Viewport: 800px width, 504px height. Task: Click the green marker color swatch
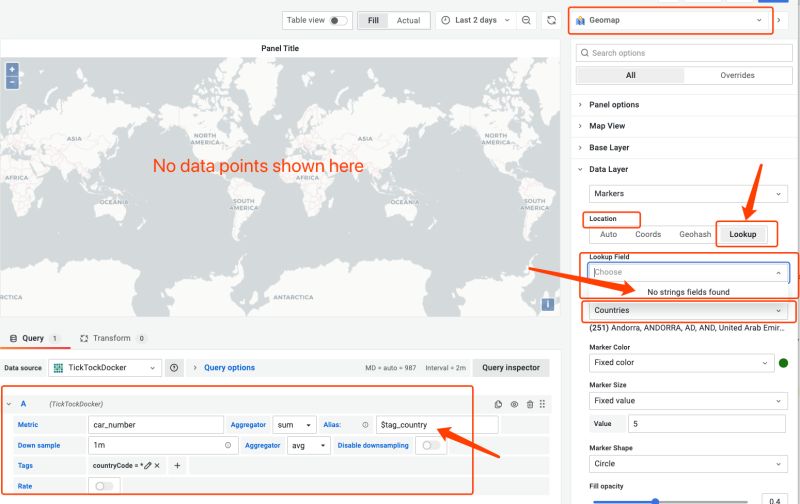(784, 363)
